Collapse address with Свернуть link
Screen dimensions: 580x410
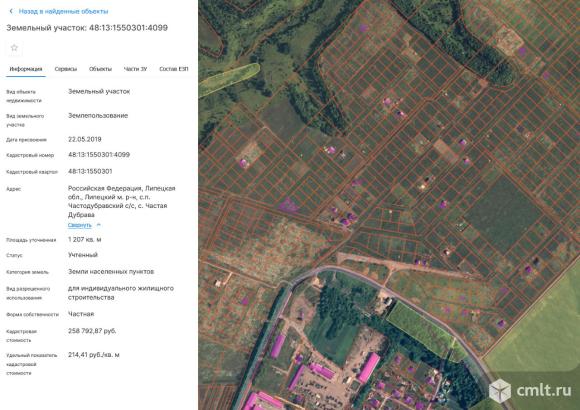80,225
